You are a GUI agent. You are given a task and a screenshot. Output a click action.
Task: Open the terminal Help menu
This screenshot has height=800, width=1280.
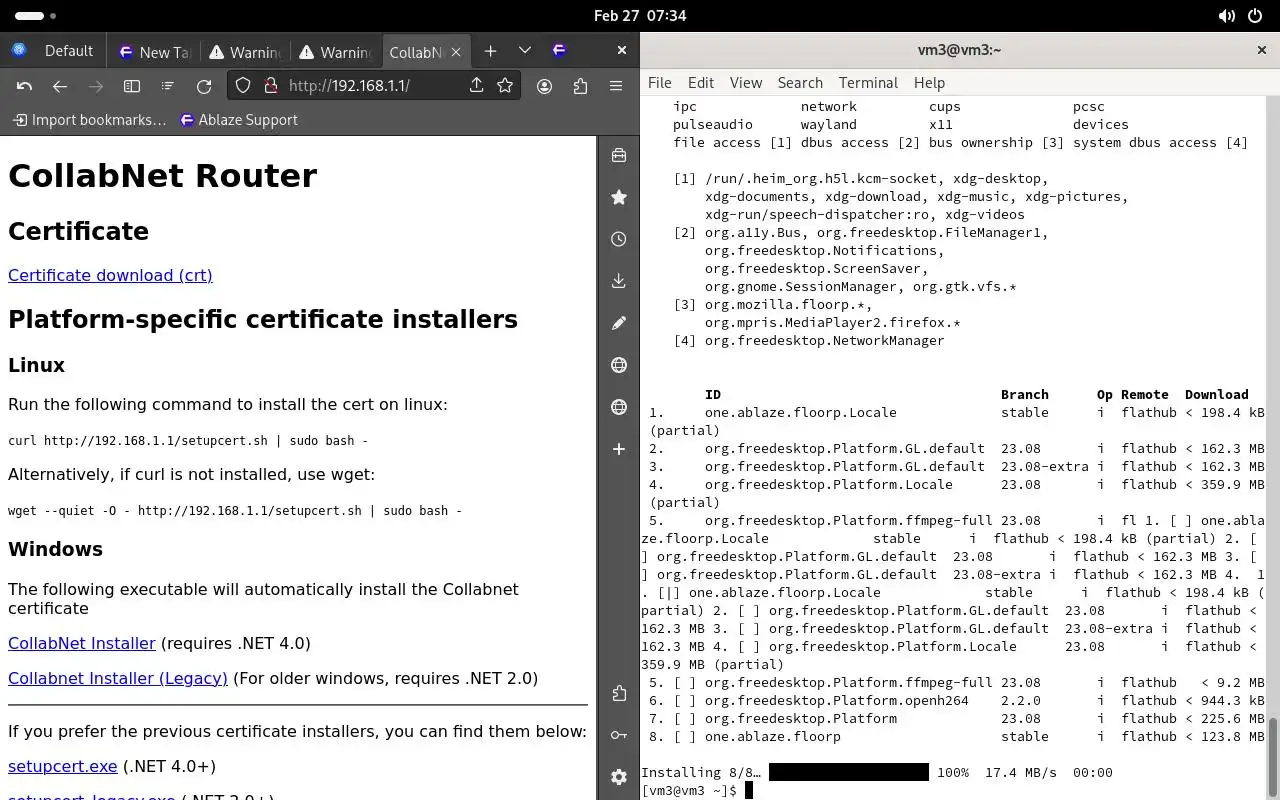929,83
